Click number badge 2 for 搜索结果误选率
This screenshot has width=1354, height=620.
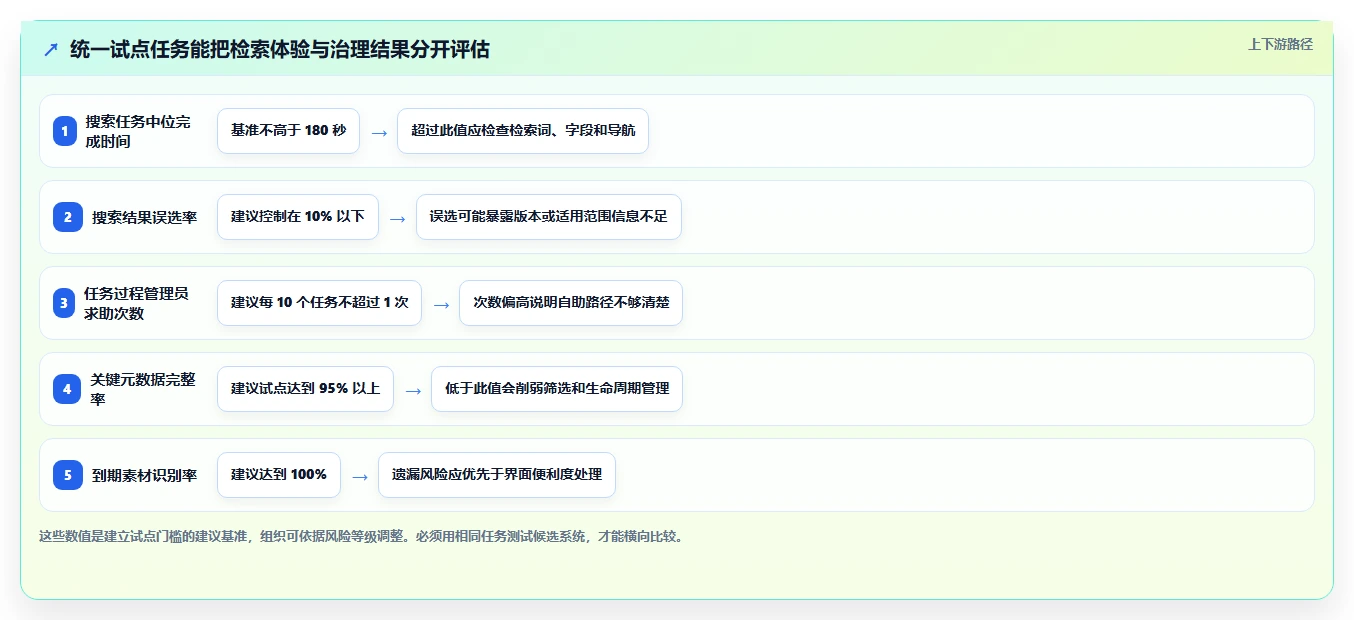(68, 217)
